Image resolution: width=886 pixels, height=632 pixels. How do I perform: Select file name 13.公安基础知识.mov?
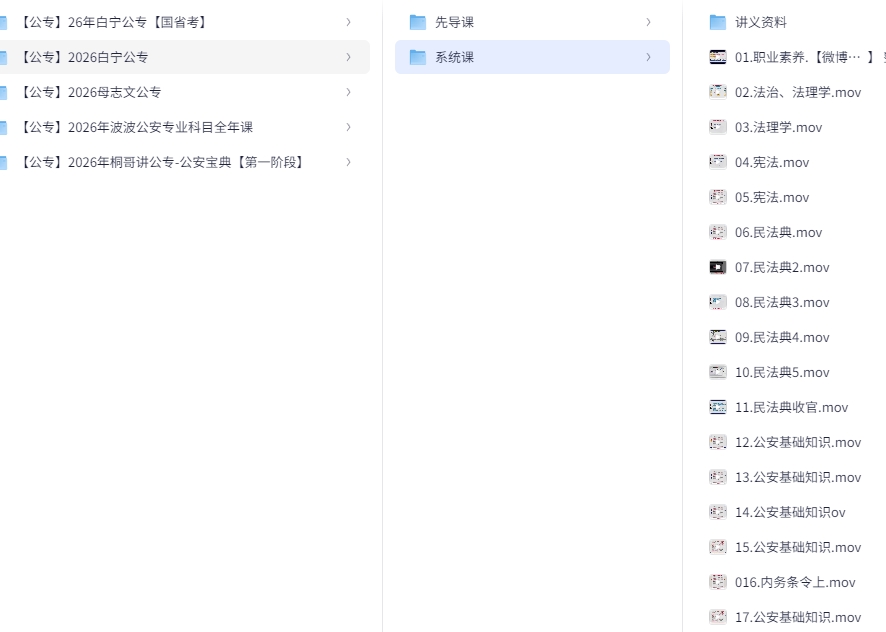[798, 478]
